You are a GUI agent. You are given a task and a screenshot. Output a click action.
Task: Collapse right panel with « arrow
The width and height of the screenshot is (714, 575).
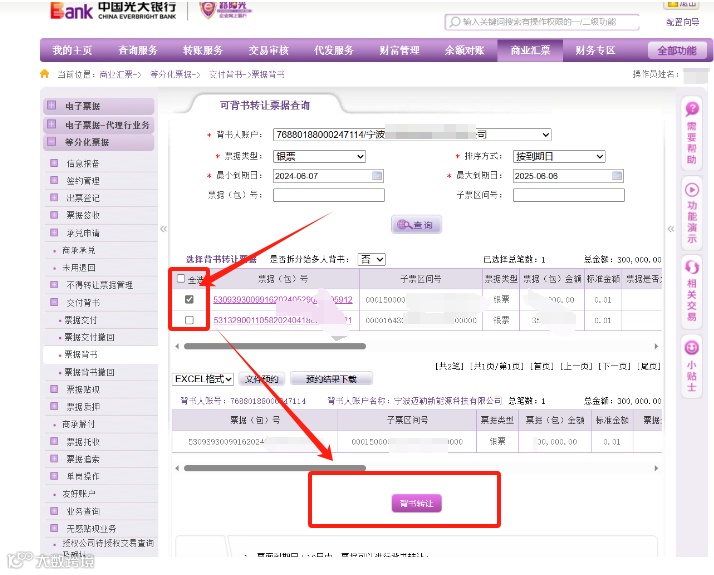671,229
